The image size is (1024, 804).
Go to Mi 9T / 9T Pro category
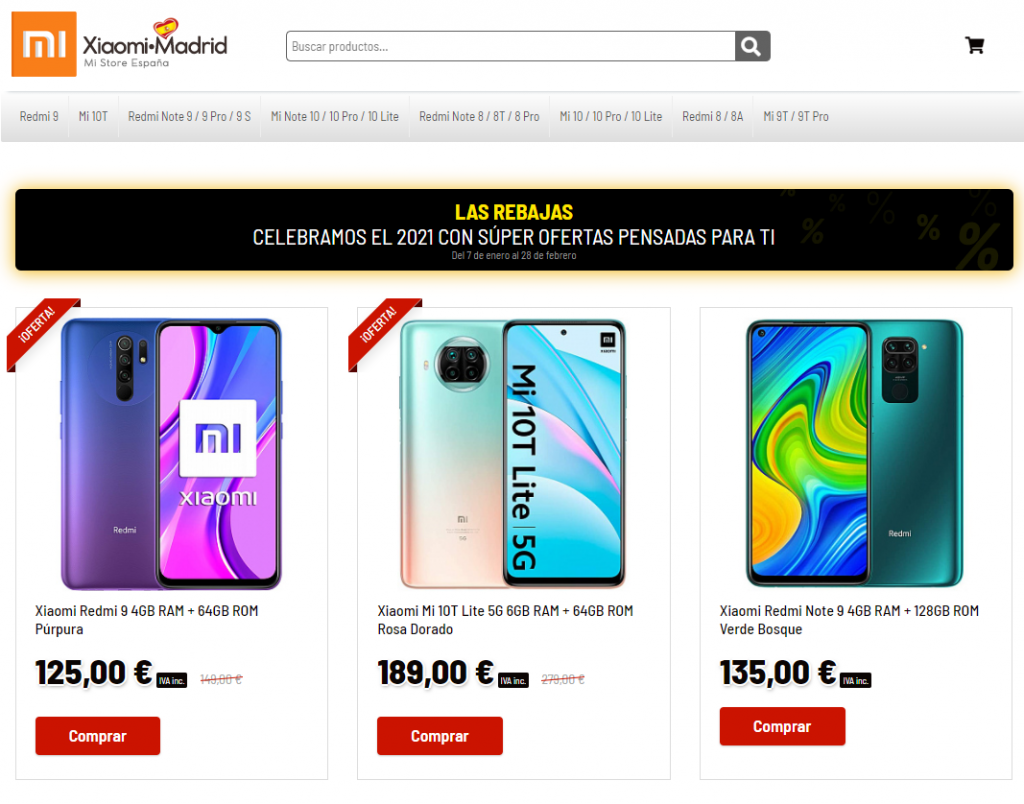tap(796, 116)
